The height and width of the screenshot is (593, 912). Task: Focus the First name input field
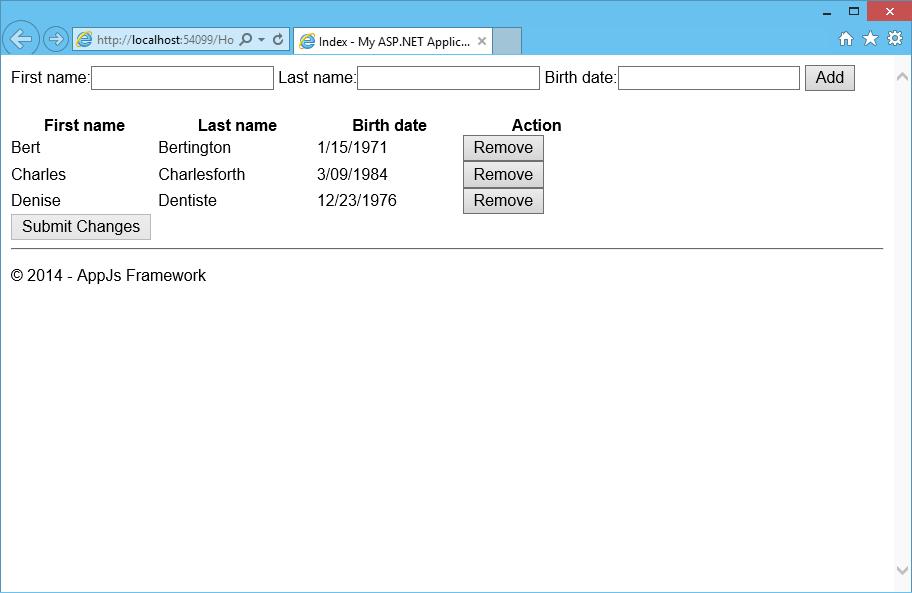pyautogui.click(x=182, y=78)
